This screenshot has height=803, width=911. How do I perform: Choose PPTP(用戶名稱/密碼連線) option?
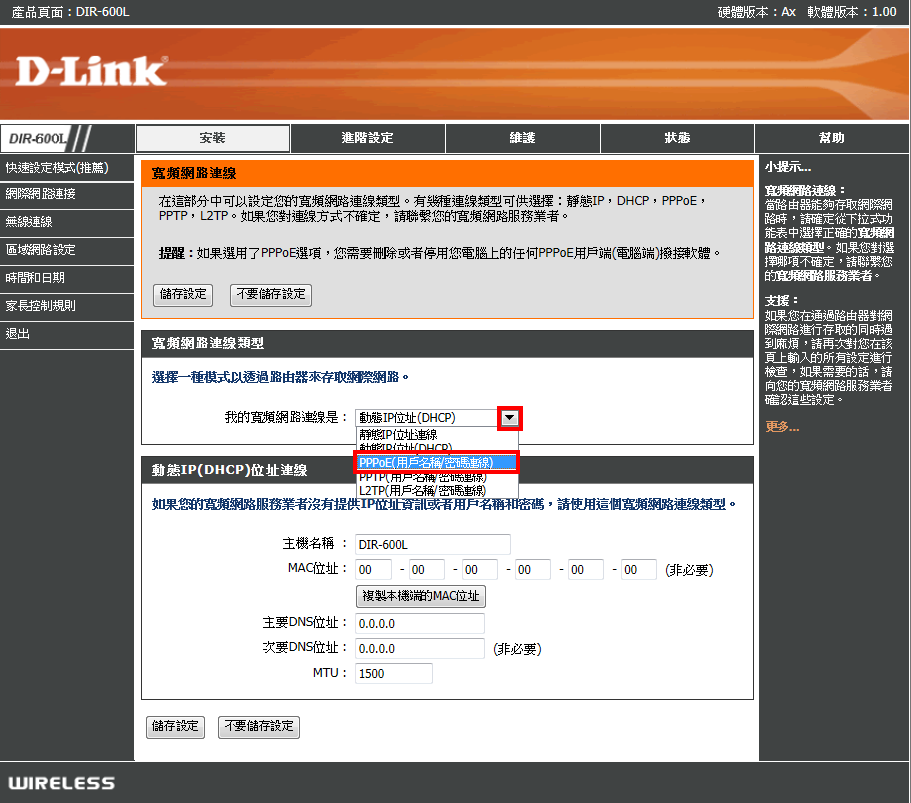pos(436,477)
